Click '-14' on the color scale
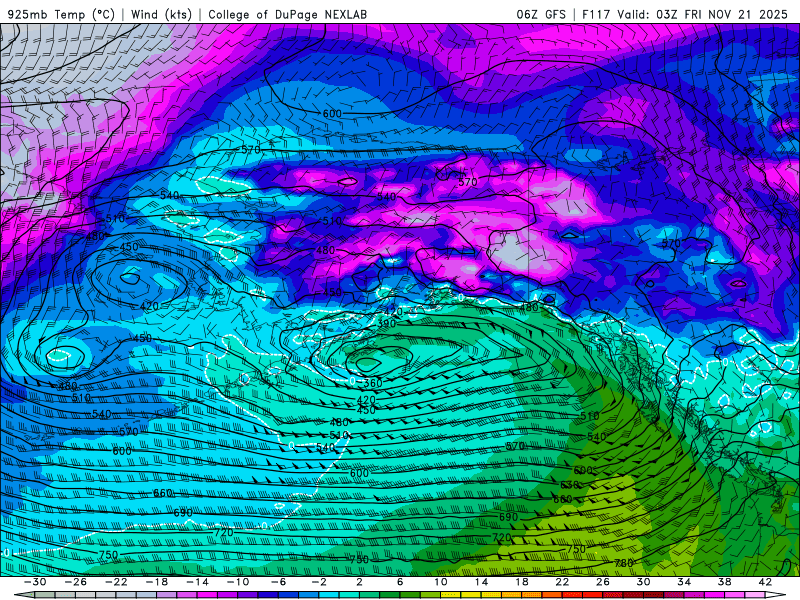The image size is (800, 600). click(197, 582)
